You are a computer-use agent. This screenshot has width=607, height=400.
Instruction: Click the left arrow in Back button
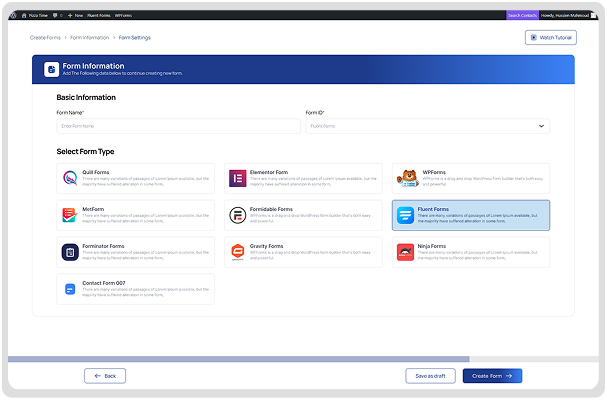98,376
